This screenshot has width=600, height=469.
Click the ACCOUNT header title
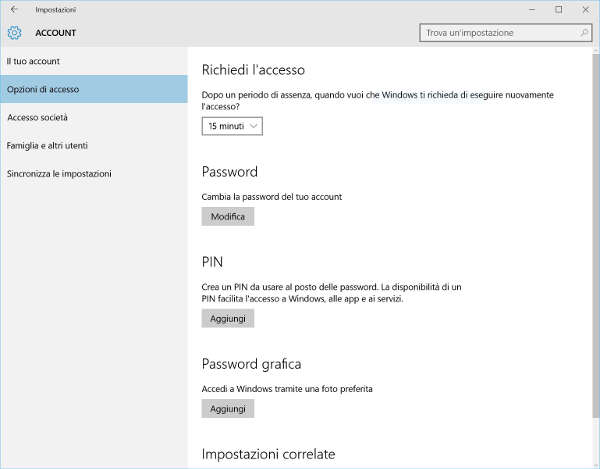coord(55,33)
